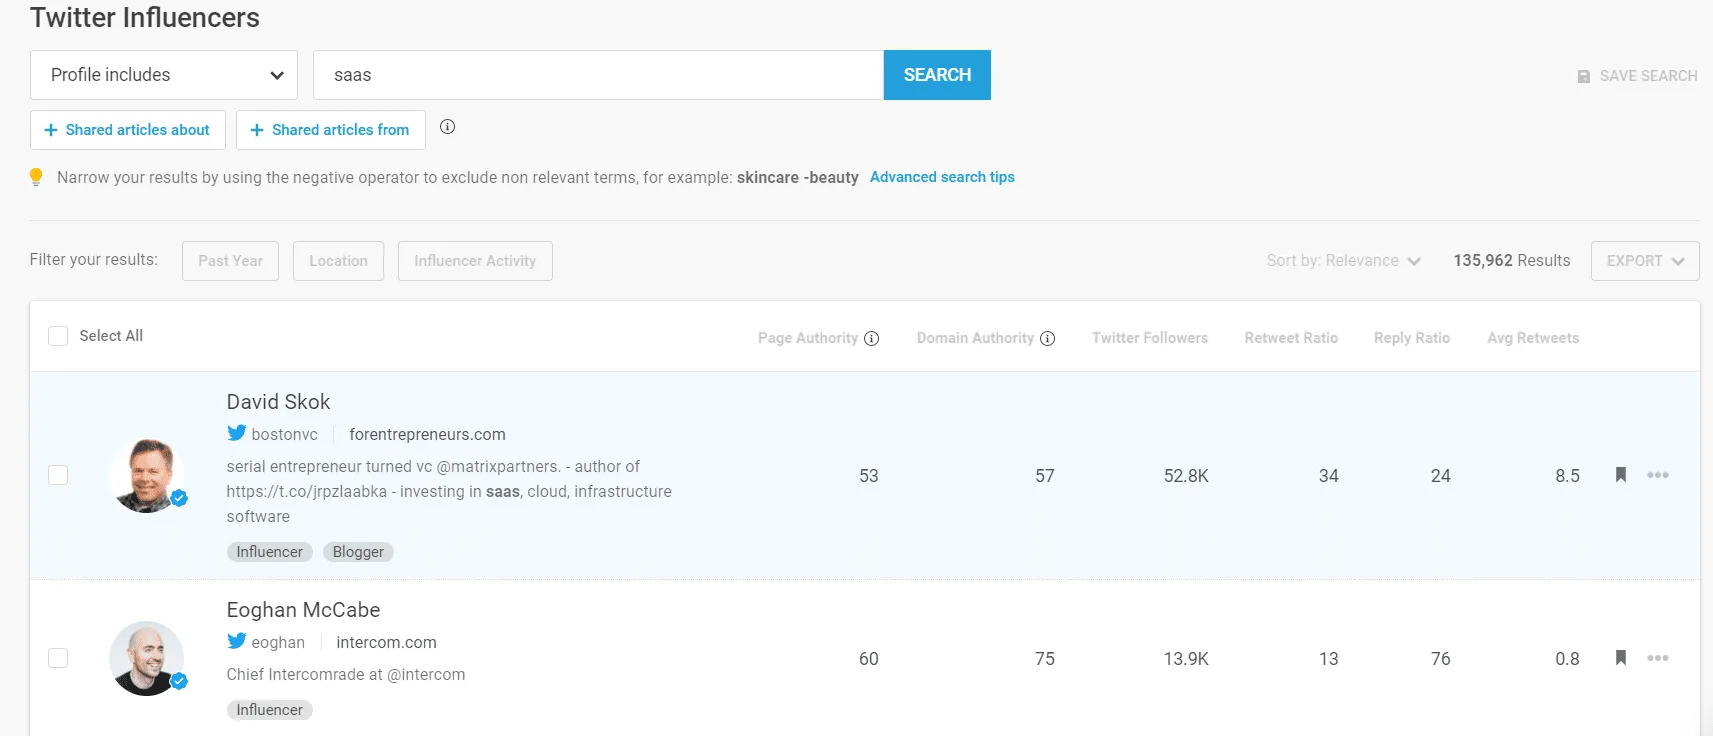The height and width of the screenshot is (736, 1713).
Task: Open the Past Year filter
Action: coord(230,261)
